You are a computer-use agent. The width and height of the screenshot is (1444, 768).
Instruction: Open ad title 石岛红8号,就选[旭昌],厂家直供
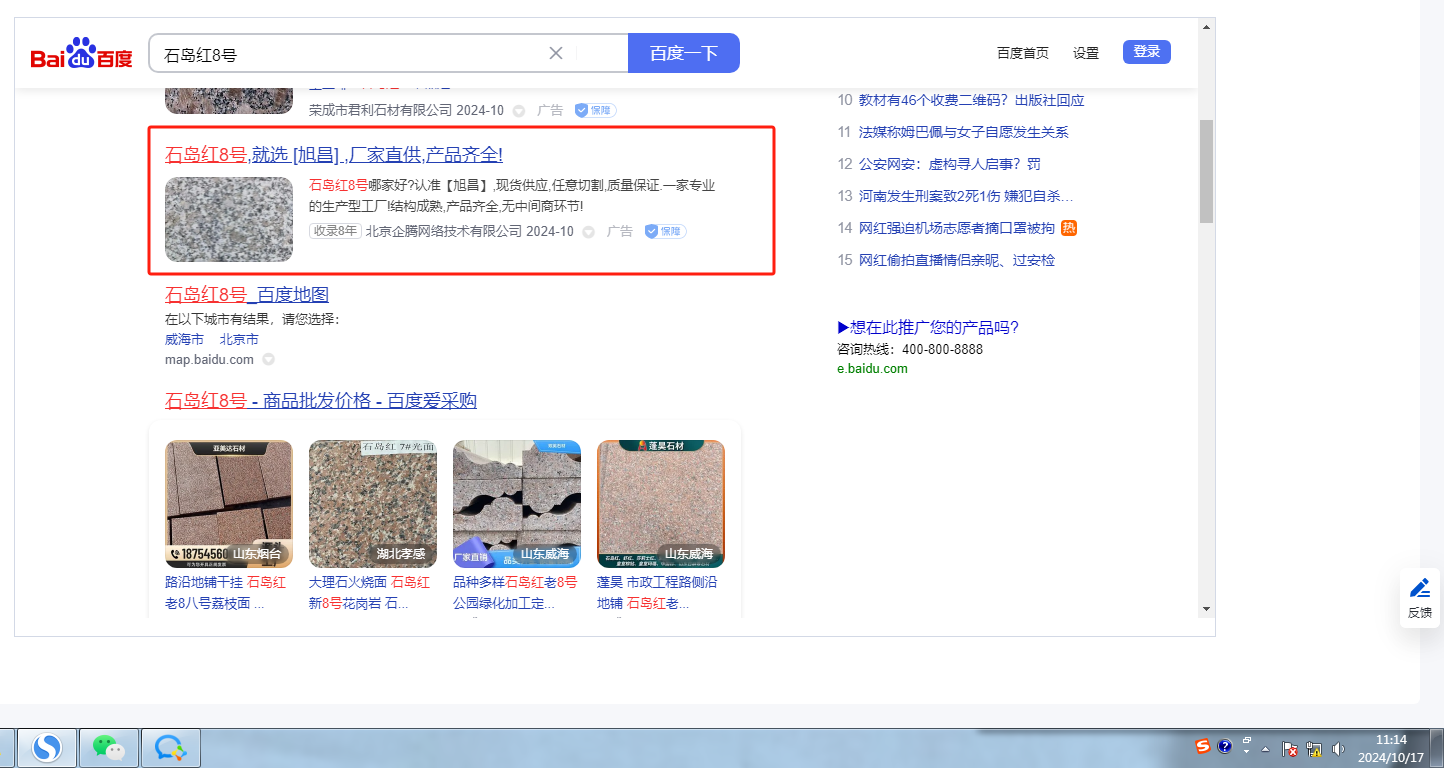point(334,155)
